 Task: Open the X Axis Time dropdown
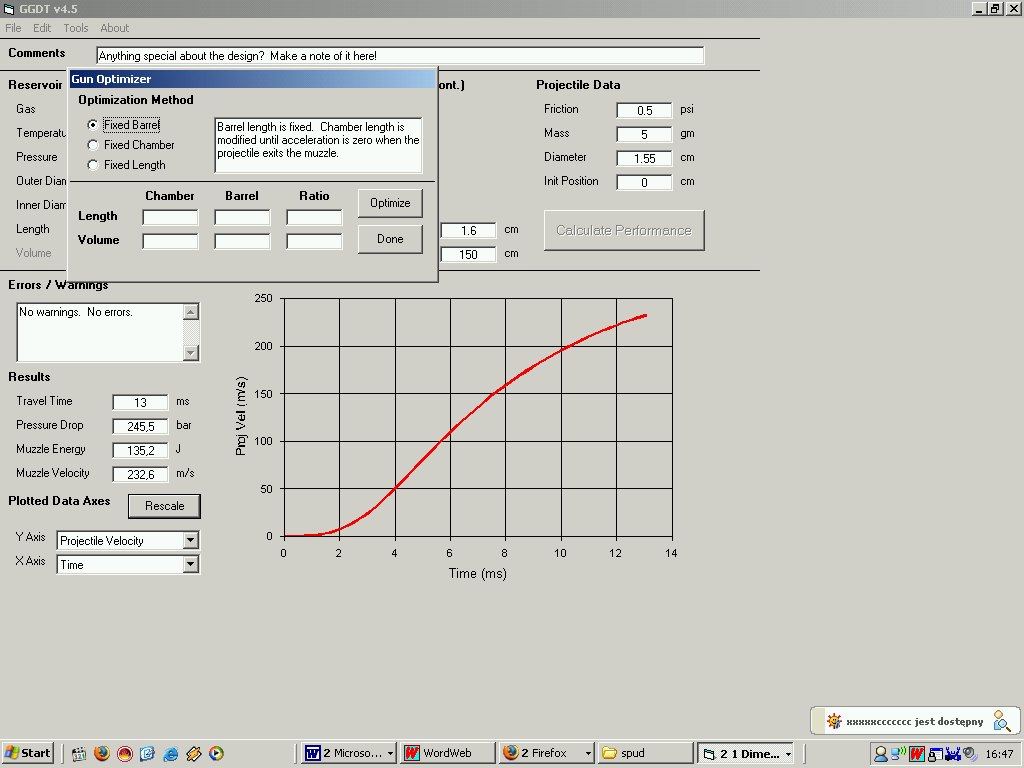(191, 565)
